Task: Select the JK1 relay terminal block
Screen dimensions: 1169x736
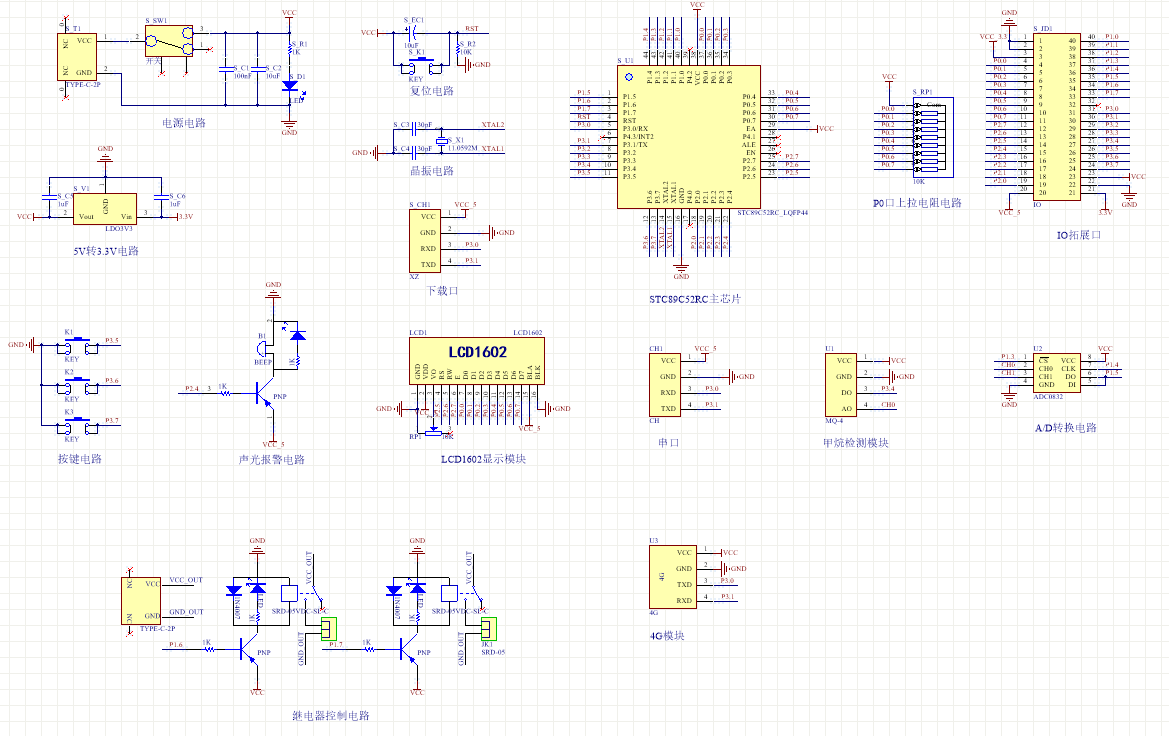Action: (488, 629)
